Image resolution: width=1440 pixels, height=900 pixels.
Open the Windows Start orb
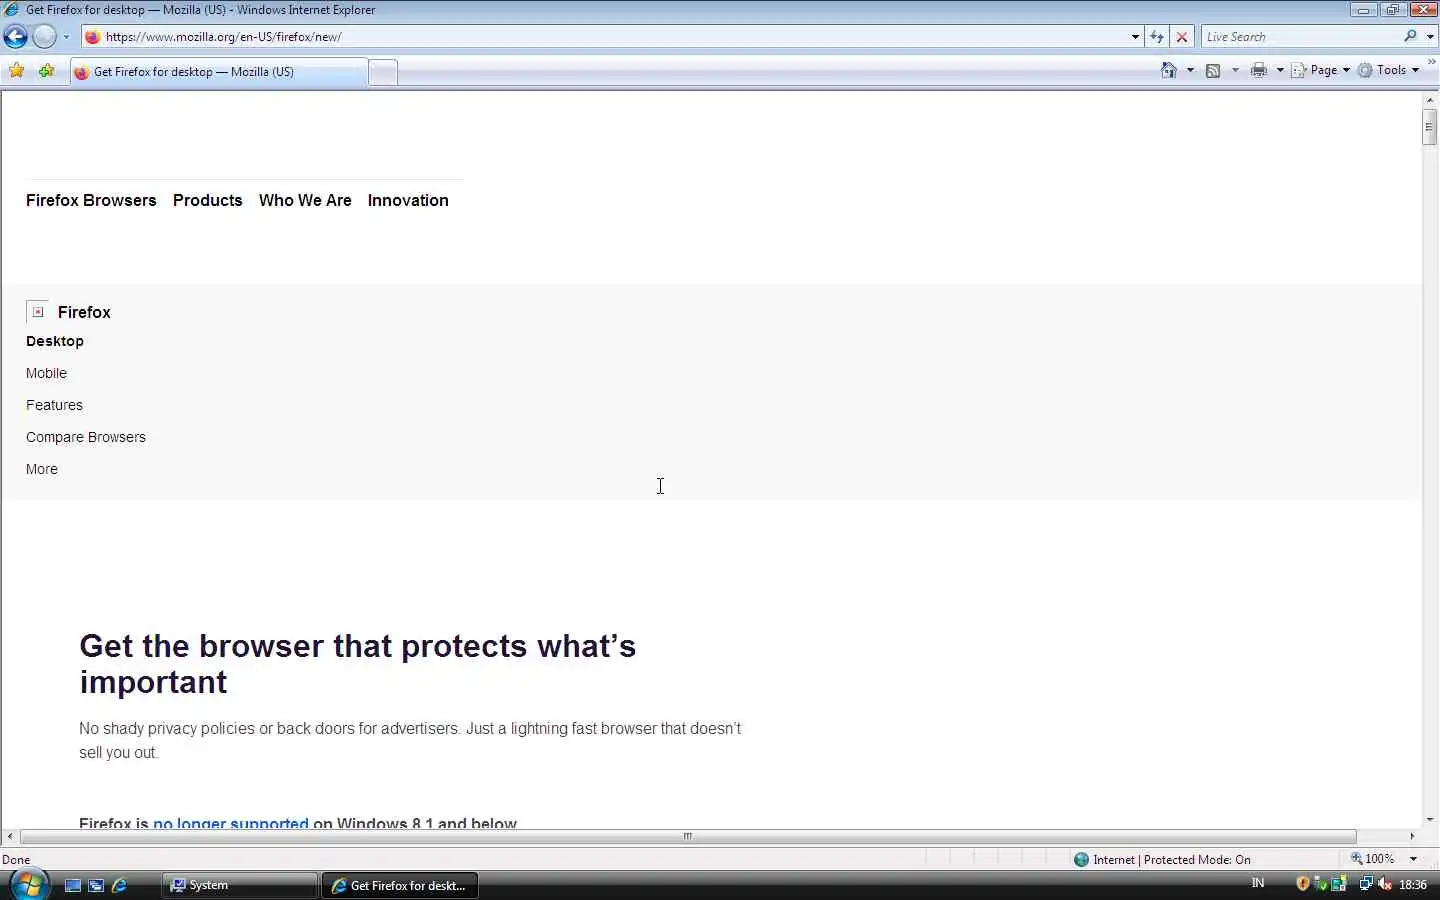click(x=29, y=885)
